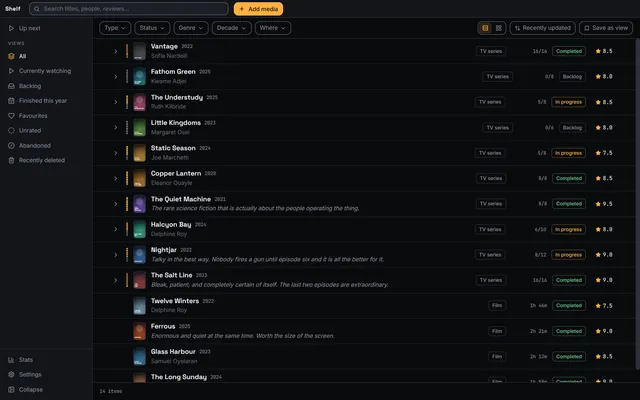Select the Currently watching view
The image size is (640, 400).
[x=46, y=71]
